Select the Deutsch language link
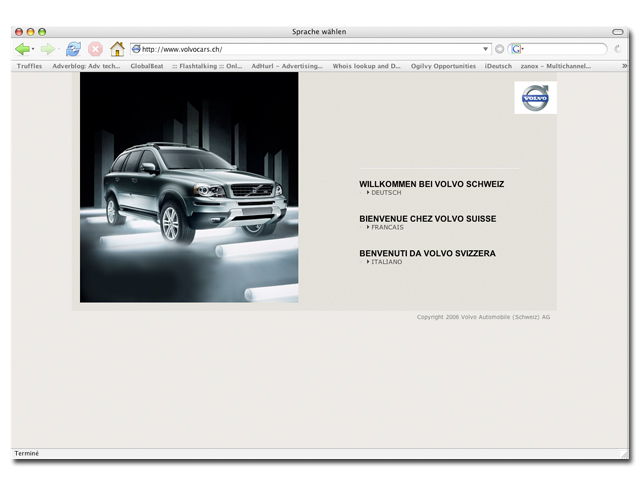Viewport: 640px width, 490px height. coord(385,193)
